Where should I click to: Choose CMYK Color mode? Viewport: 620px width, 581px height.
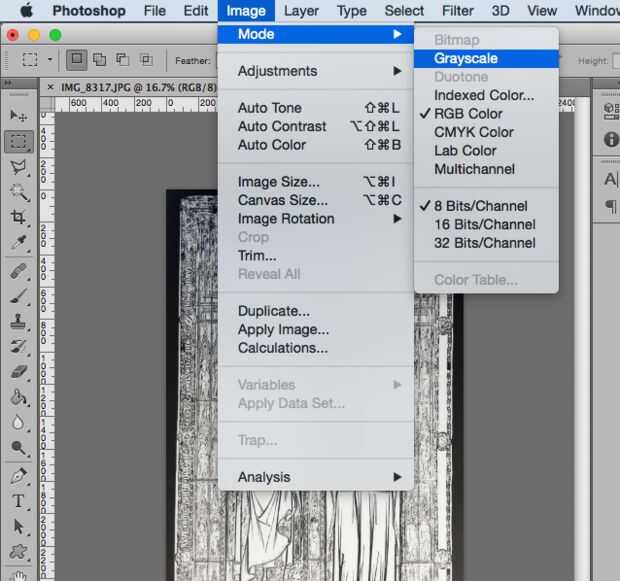[486, 132]
